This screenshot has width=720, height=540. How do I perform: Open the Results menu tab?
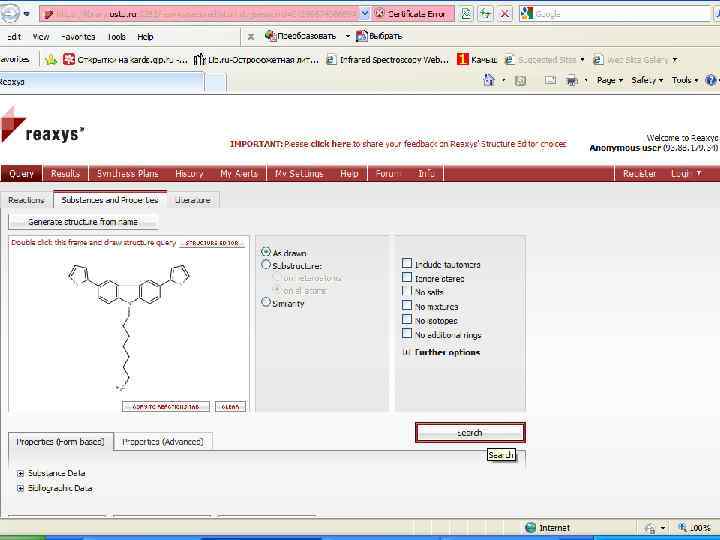[65, 174]
